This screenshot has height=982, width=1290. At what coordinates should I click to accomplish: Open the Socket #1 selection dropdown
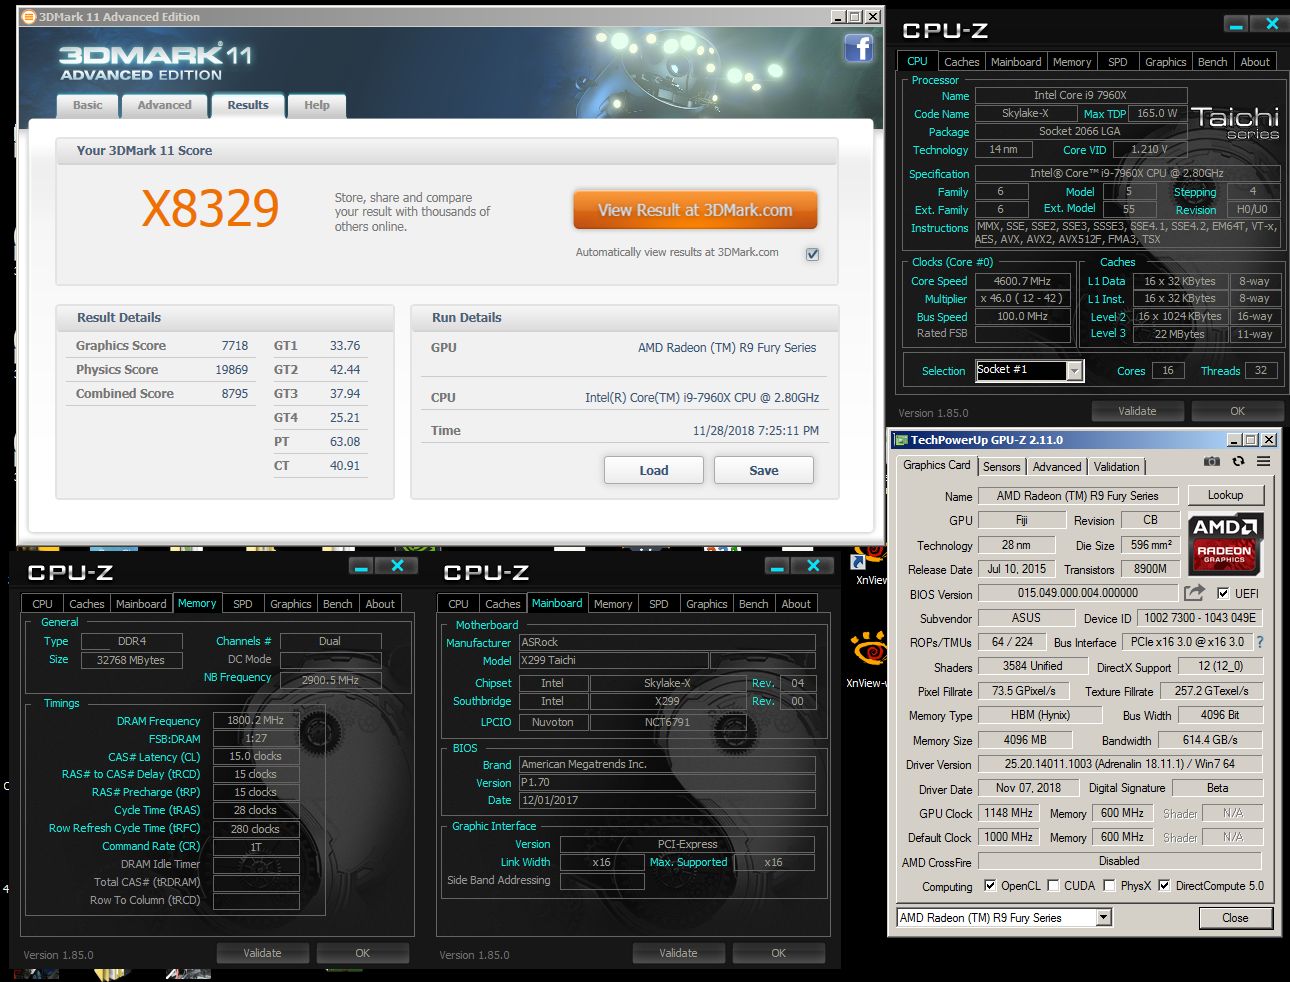1074,371
